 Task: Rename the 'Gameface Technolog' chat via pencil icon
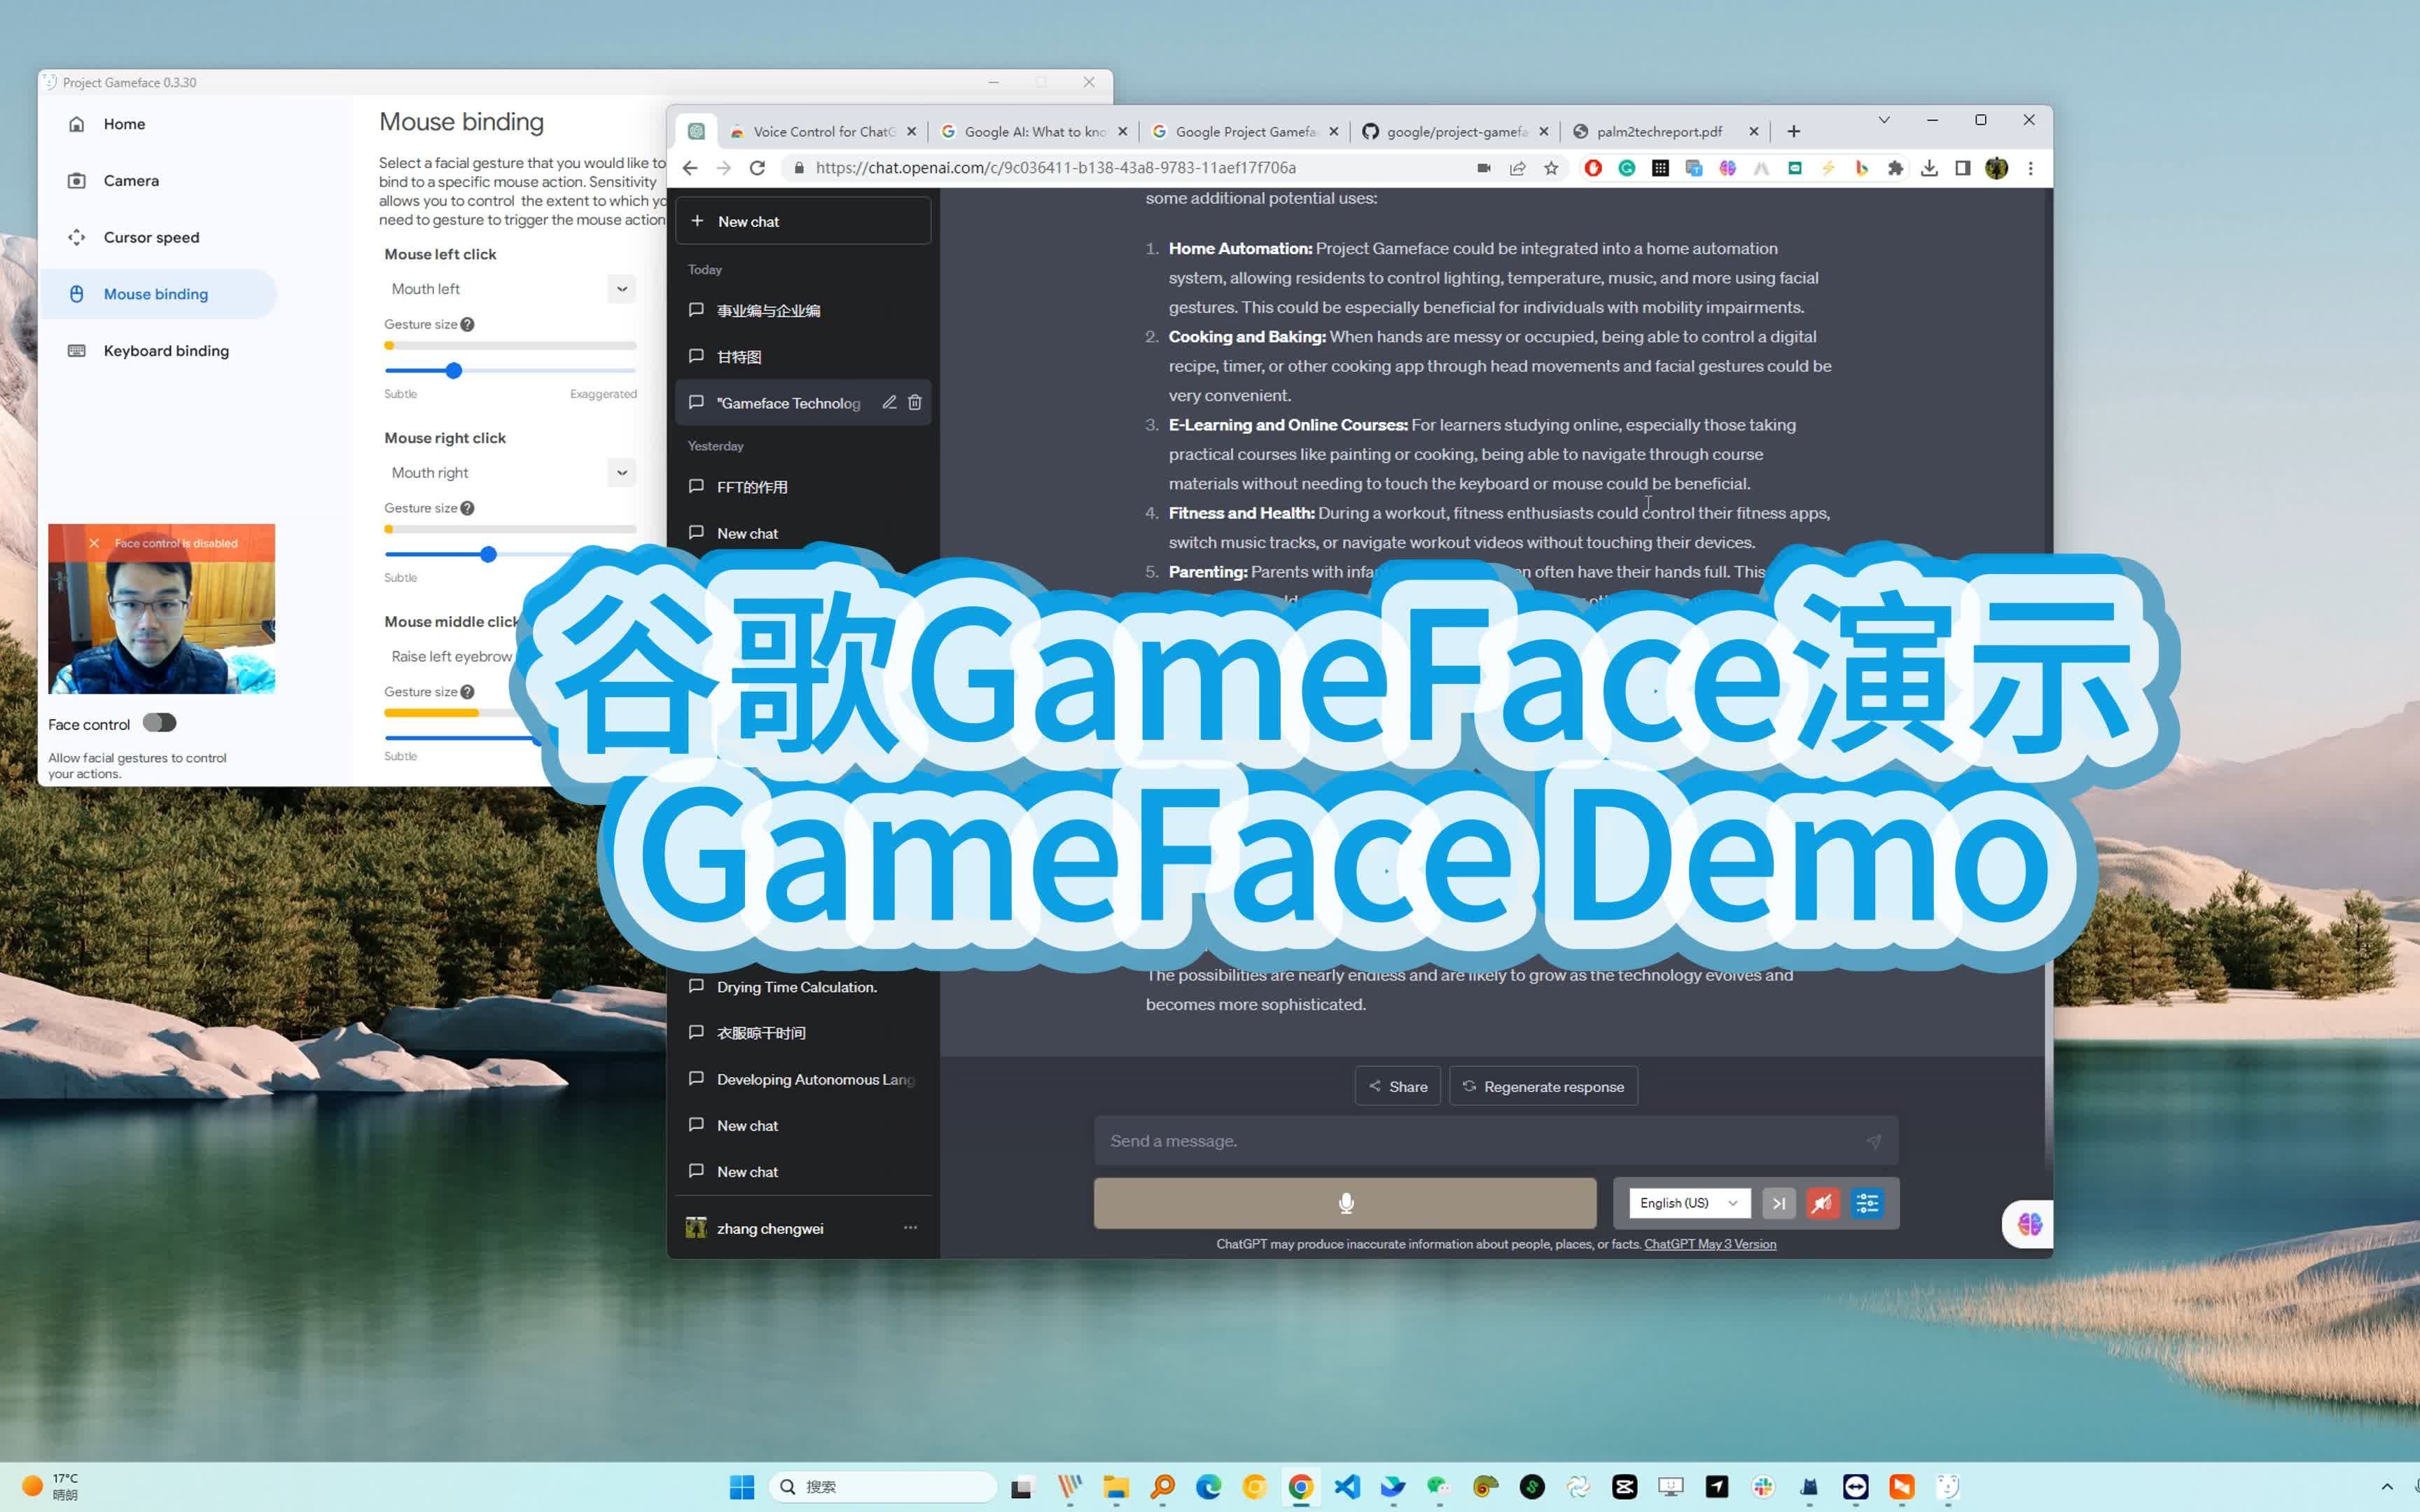(x=889, y=402)
